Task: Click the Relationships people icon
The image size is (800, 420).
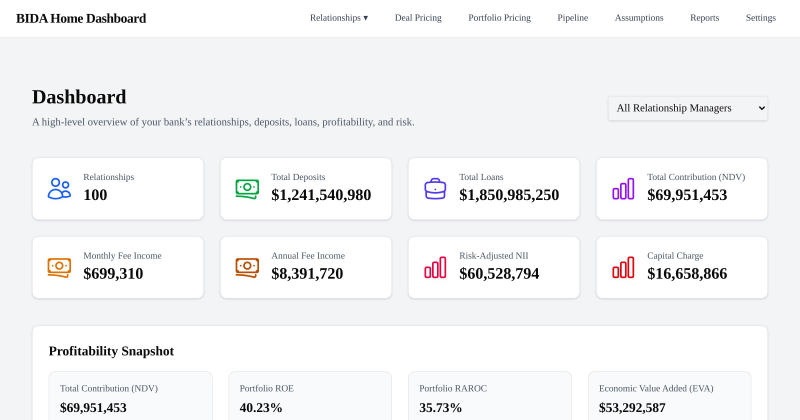Action: pyautogui.click(x=60, y=189)
